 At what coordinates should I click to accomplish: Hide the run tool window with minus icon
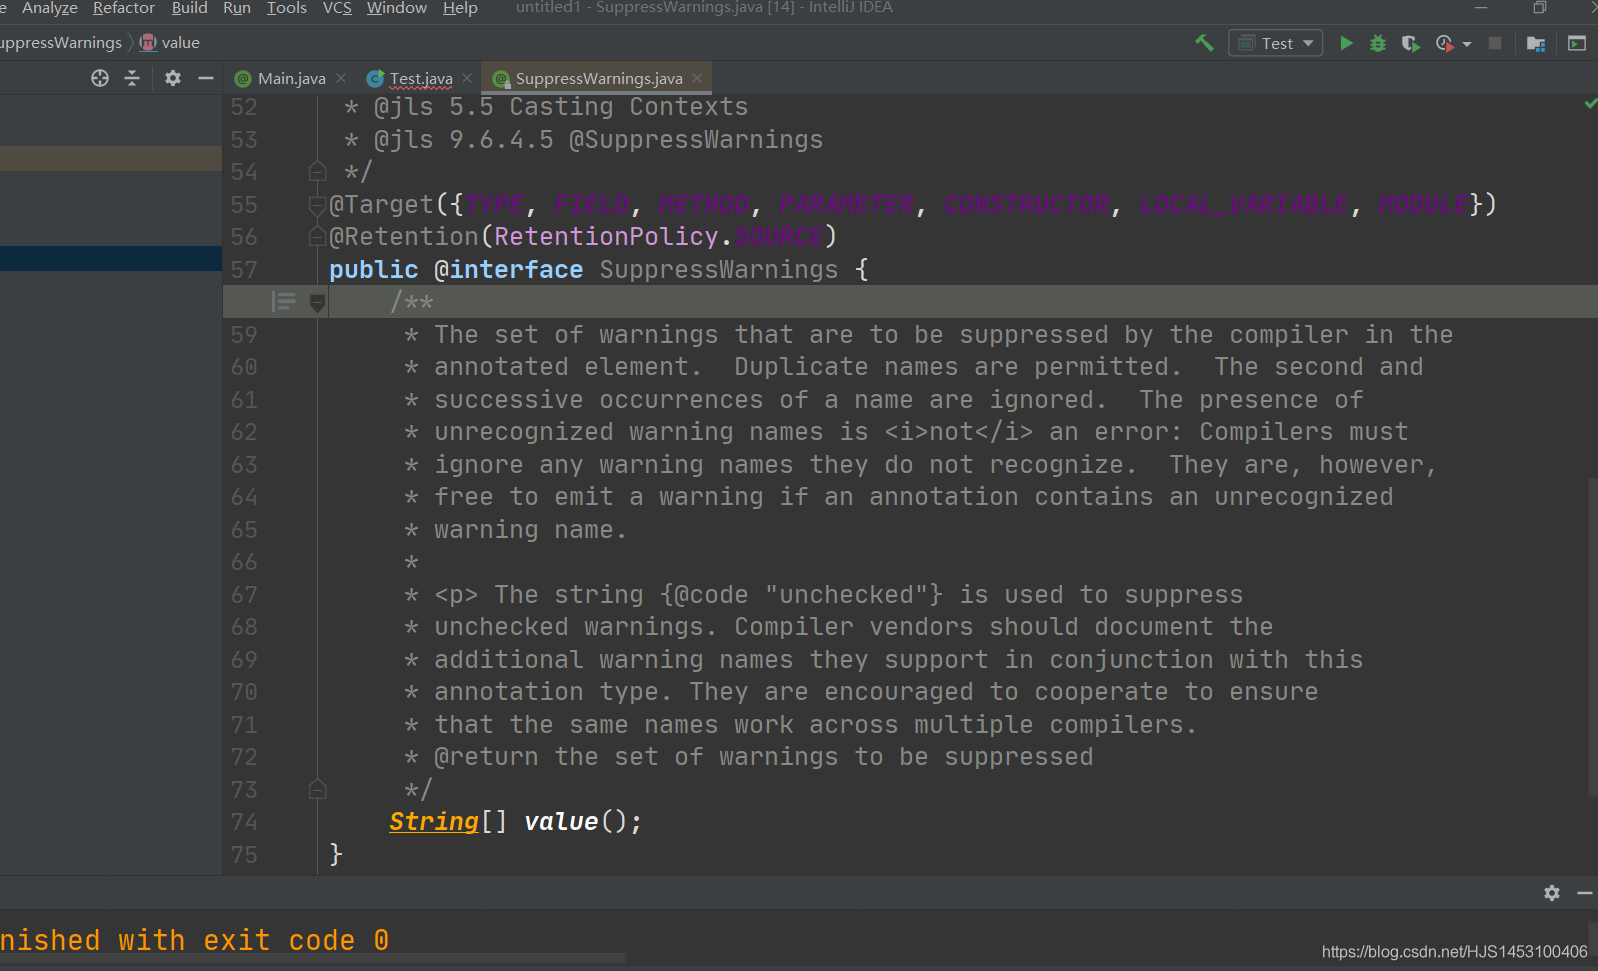coord(1585,893)
